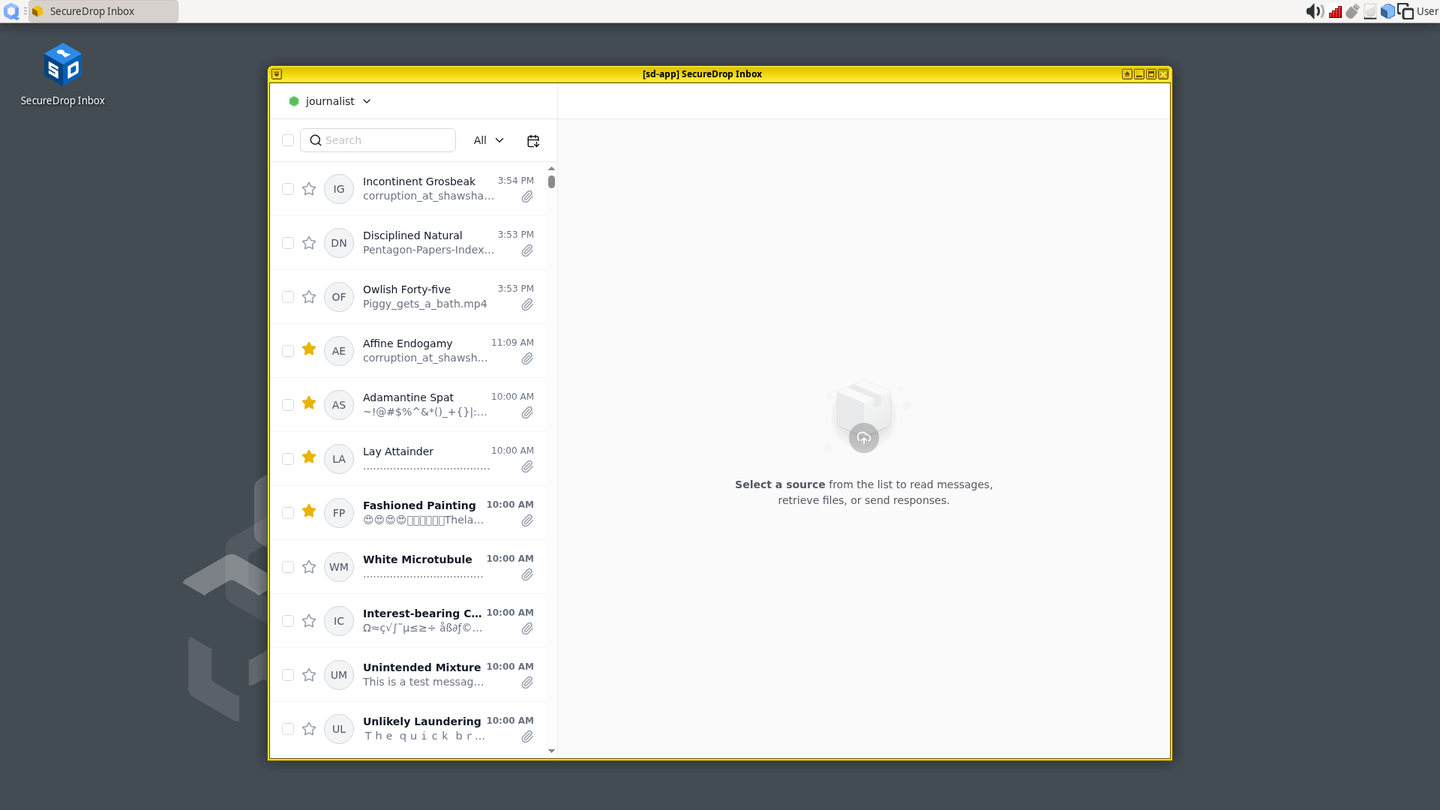Unstar the Affine Endogamy source
This screenshot has width=1440, height=810.
coord(308,350)
